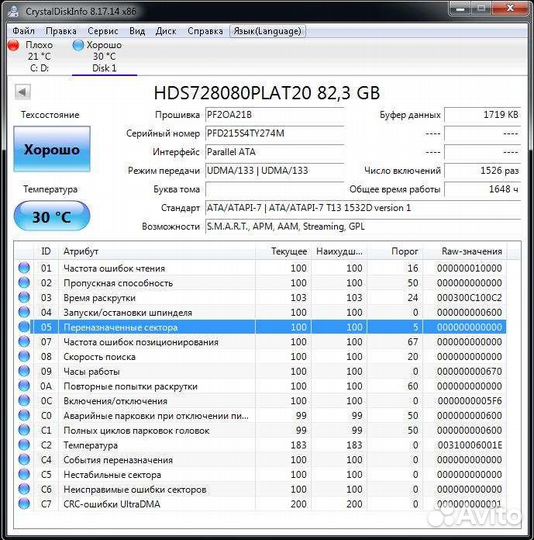Click the previous disk arrow button
This screenshot has height=540, width=534.
point(23,92)
